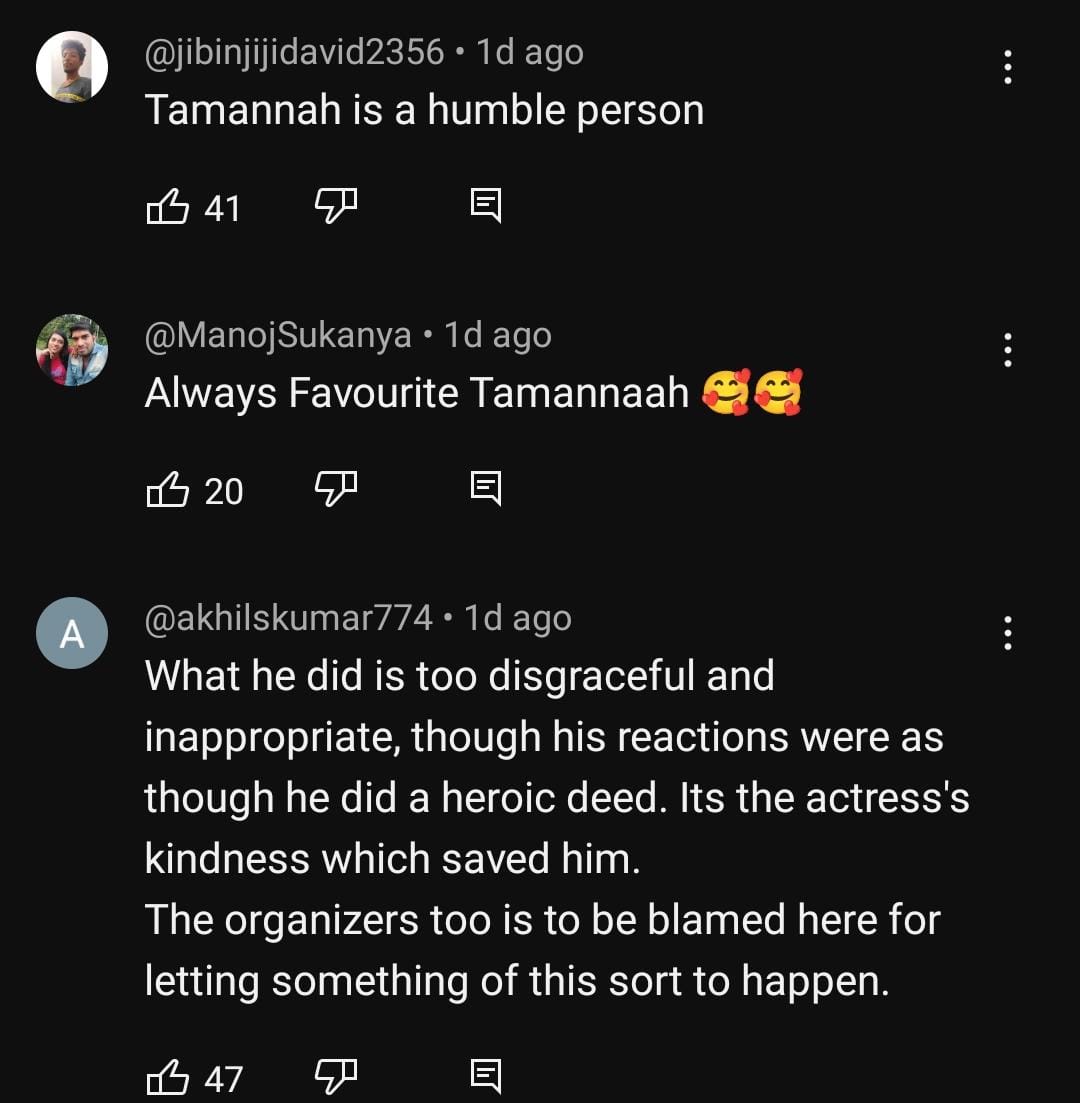1080x1103 pixels.
Task: Tap the gray 'A' avatar of @akhilskumar774
Action: pyautogui.click(x=72, y=633)
